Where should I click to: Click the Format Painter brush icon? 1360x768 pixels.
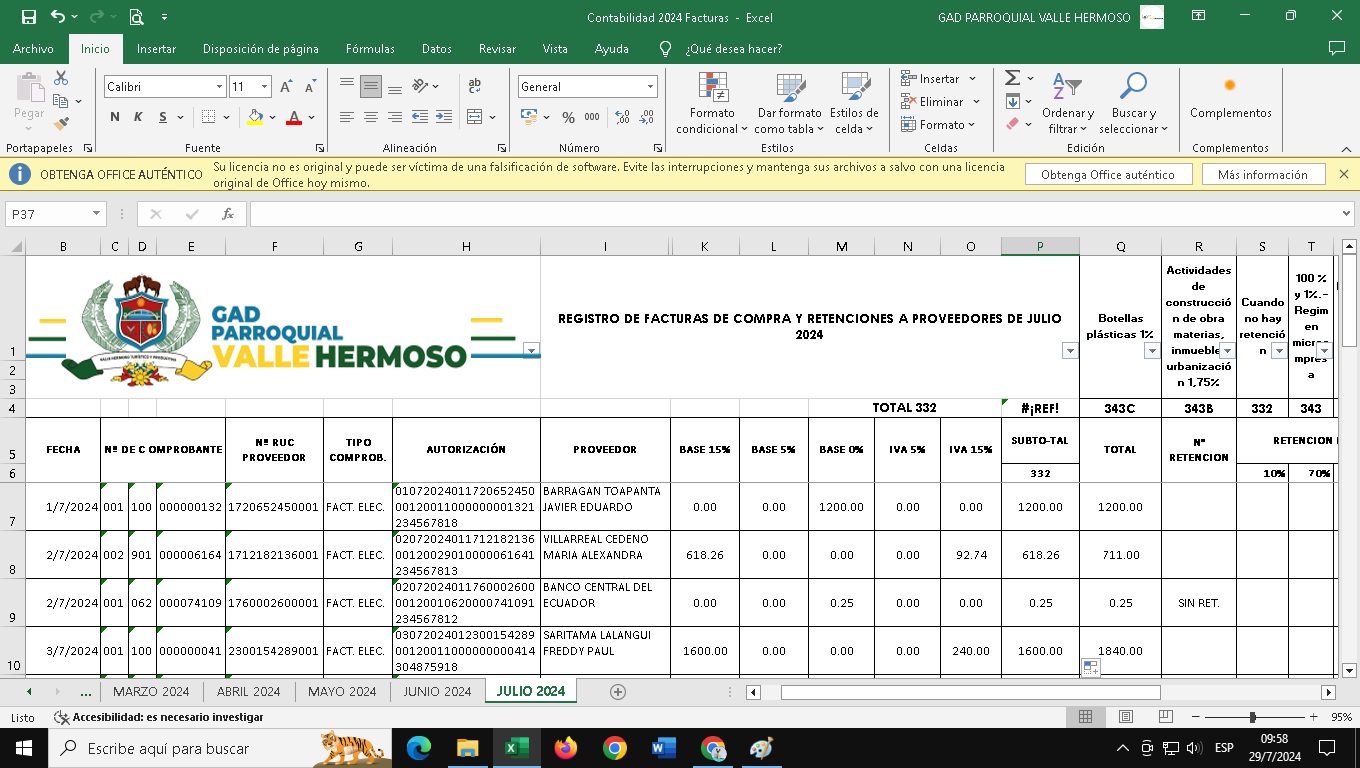(x=61, y=124)
